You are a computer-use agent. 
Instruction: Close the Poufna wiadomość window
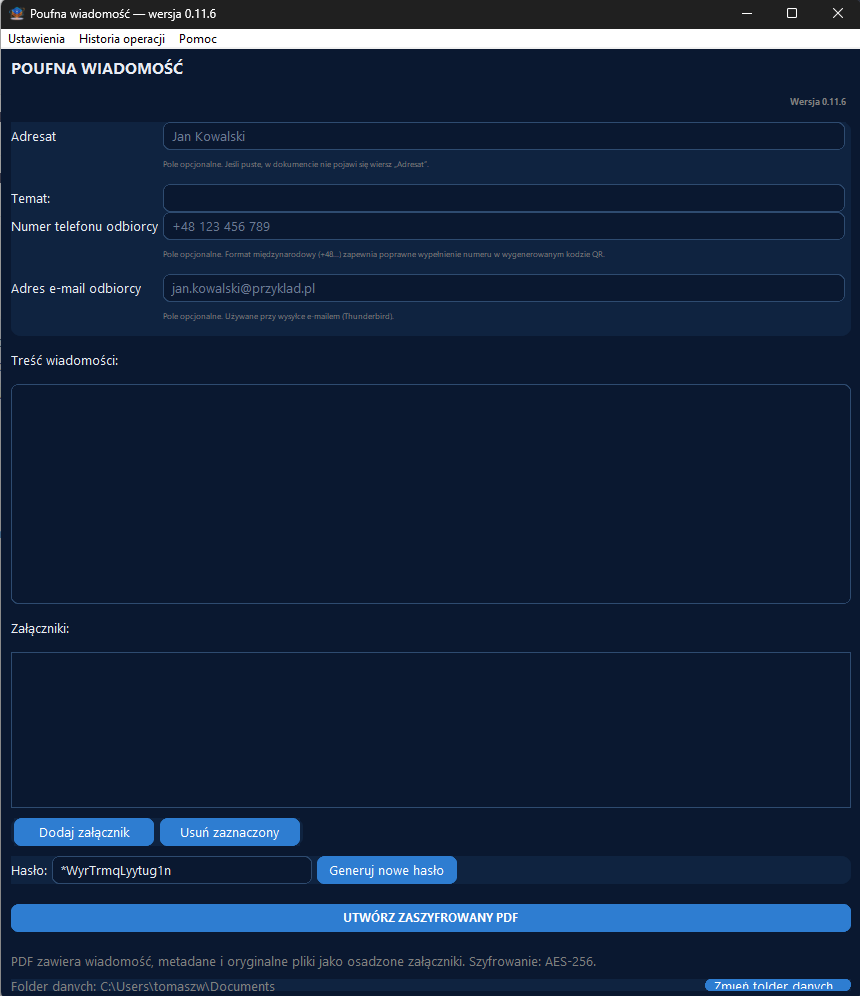(x=838, y=13)
